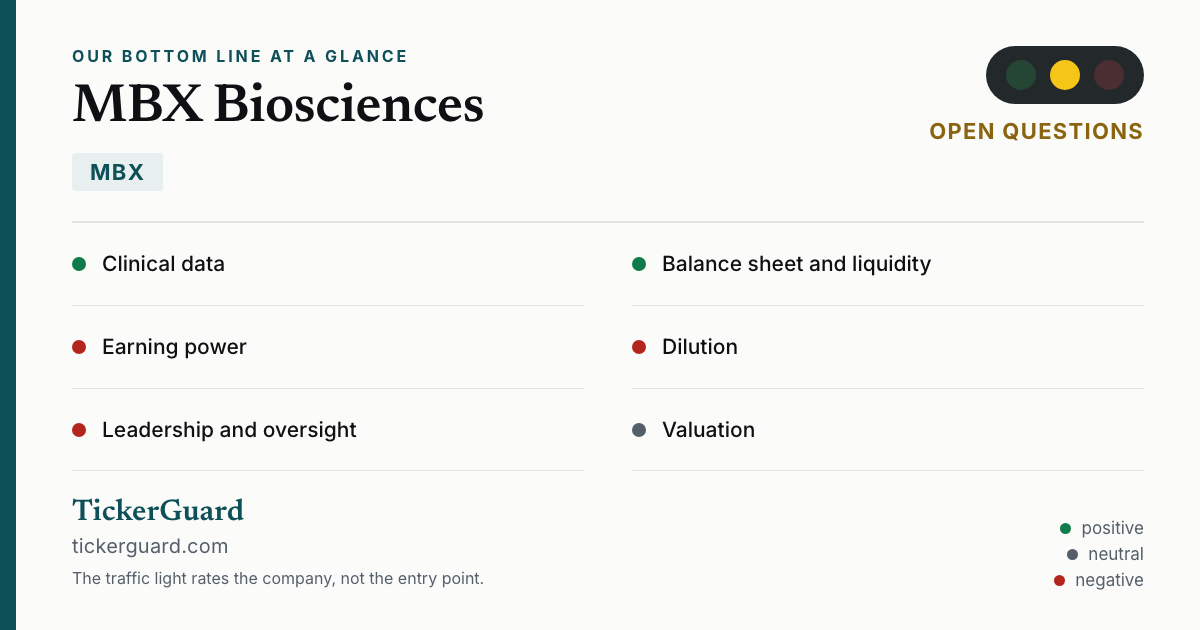Click the green positive legend dot
This screenshot has height=630, width=1200.
[x=1065, y=528]
